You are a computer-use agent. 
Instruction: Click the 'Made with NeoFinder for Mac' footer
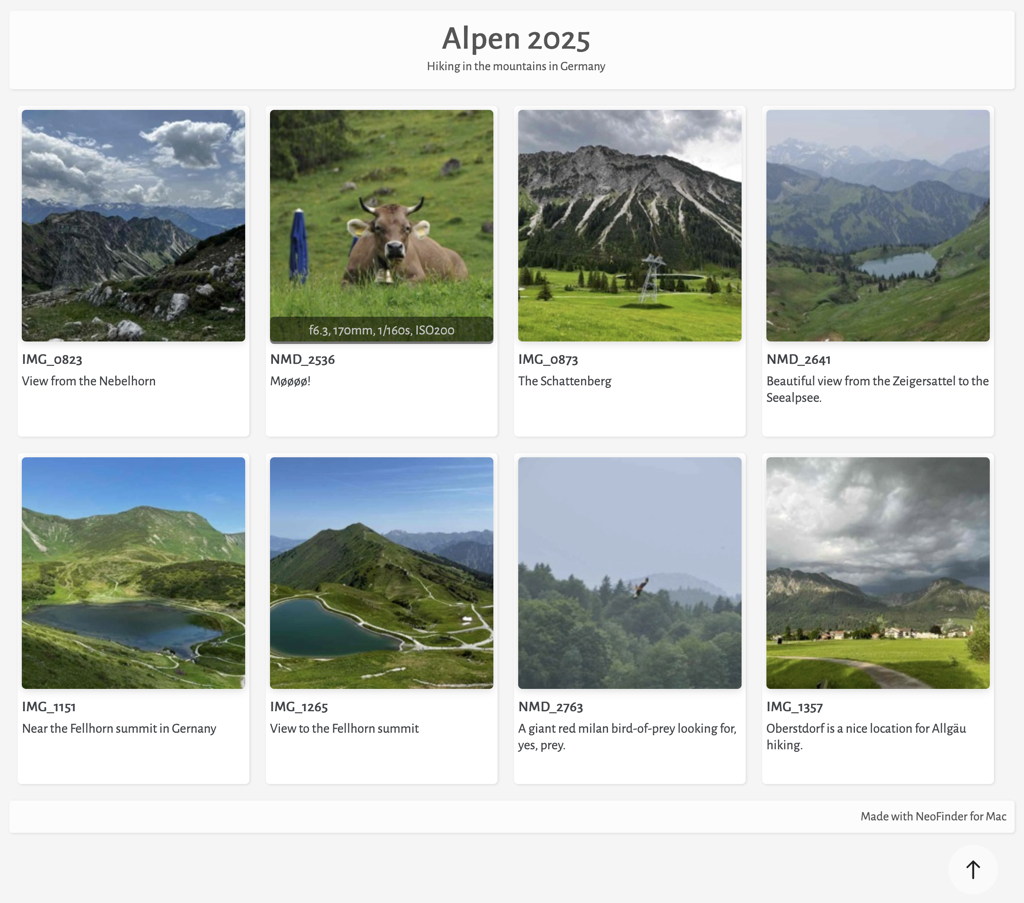click(932, 817)
